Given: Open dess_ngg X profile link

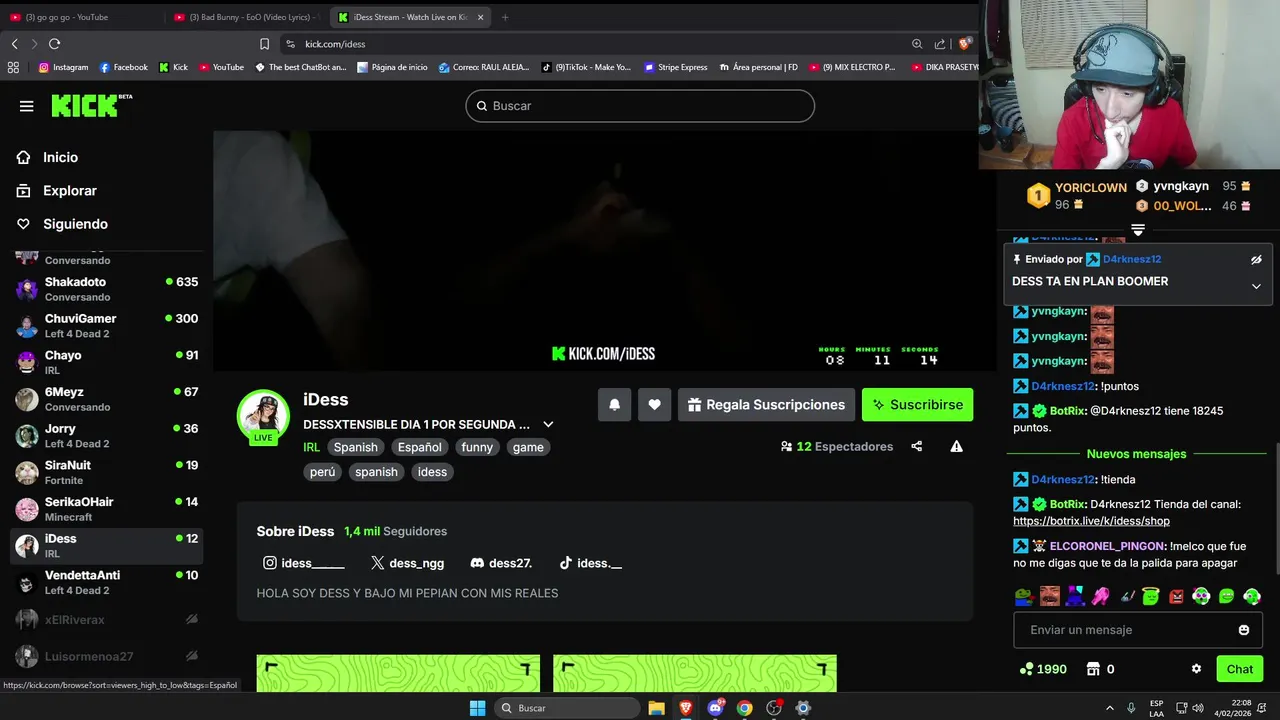Looking at the screenshot, I should (407, 563).
